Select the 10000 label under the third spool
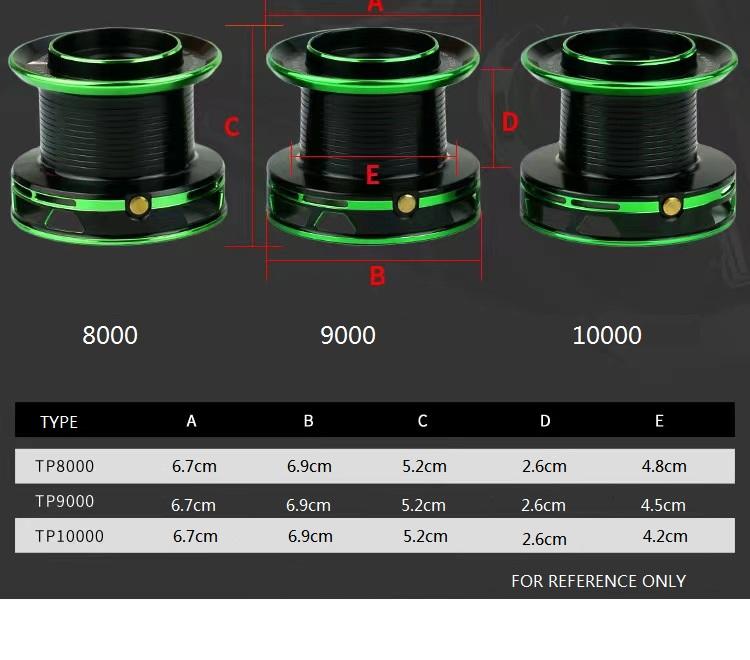This screenshot has width=750, height=660. (607, 335)
